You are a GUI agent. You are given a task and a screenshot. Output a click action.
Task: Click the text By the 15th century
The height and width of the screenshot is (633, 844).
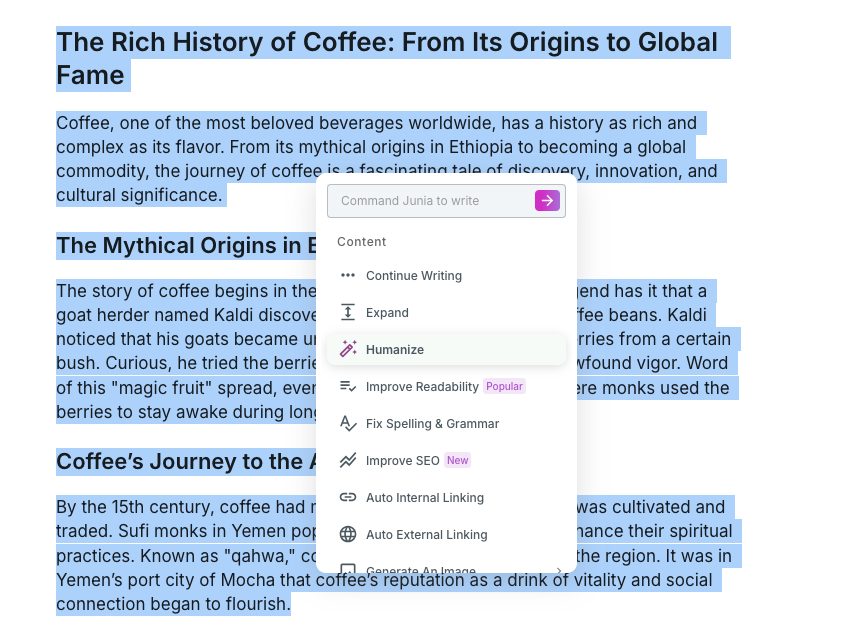136,507
